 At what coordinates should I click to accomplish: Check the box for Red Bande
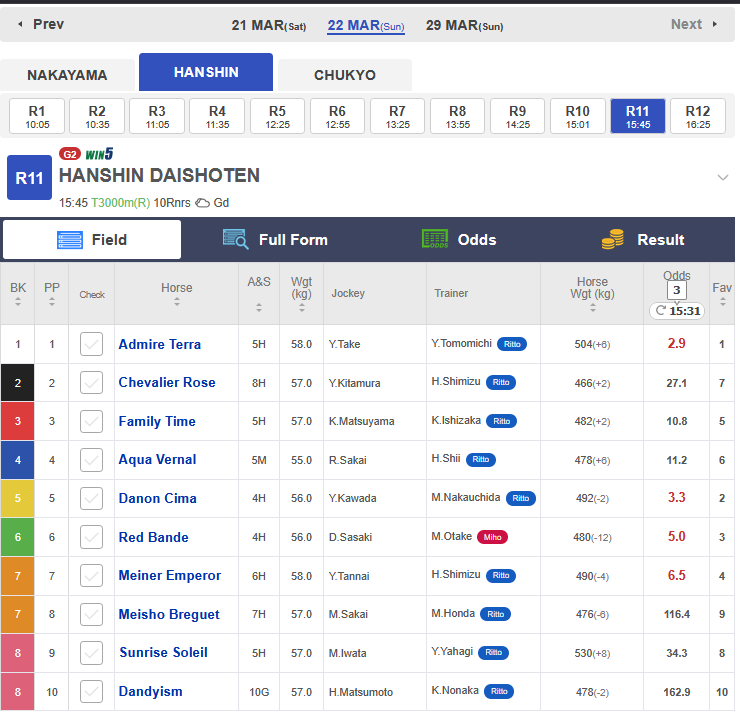(92, 537)
